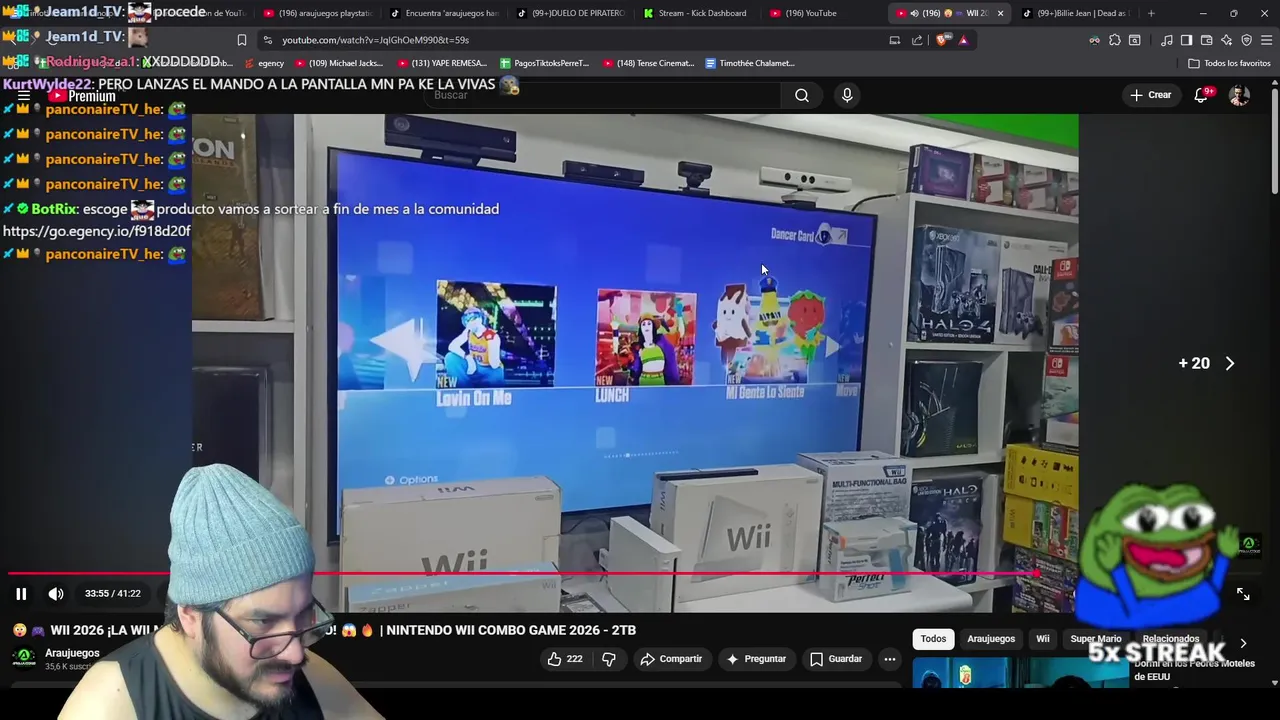Open a new browser tab
Screen dimensions: 1280x720
point(1151,13)
